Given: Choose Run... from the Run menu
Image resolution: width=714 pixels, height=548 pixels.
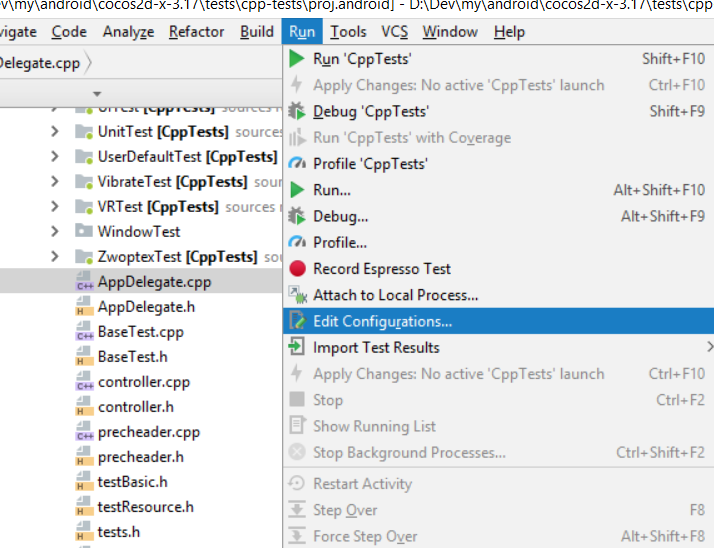Looking at the screenshot, I should (x=331, y=190).
